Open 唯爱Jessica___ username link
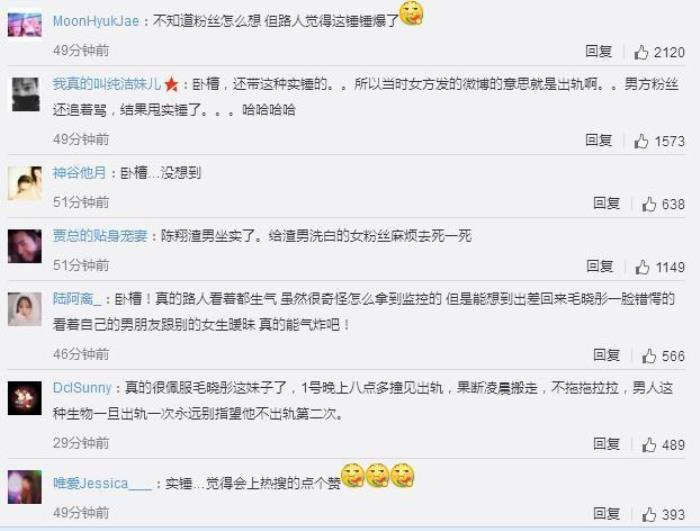This screenshot has height=531, width=700. 103,483
